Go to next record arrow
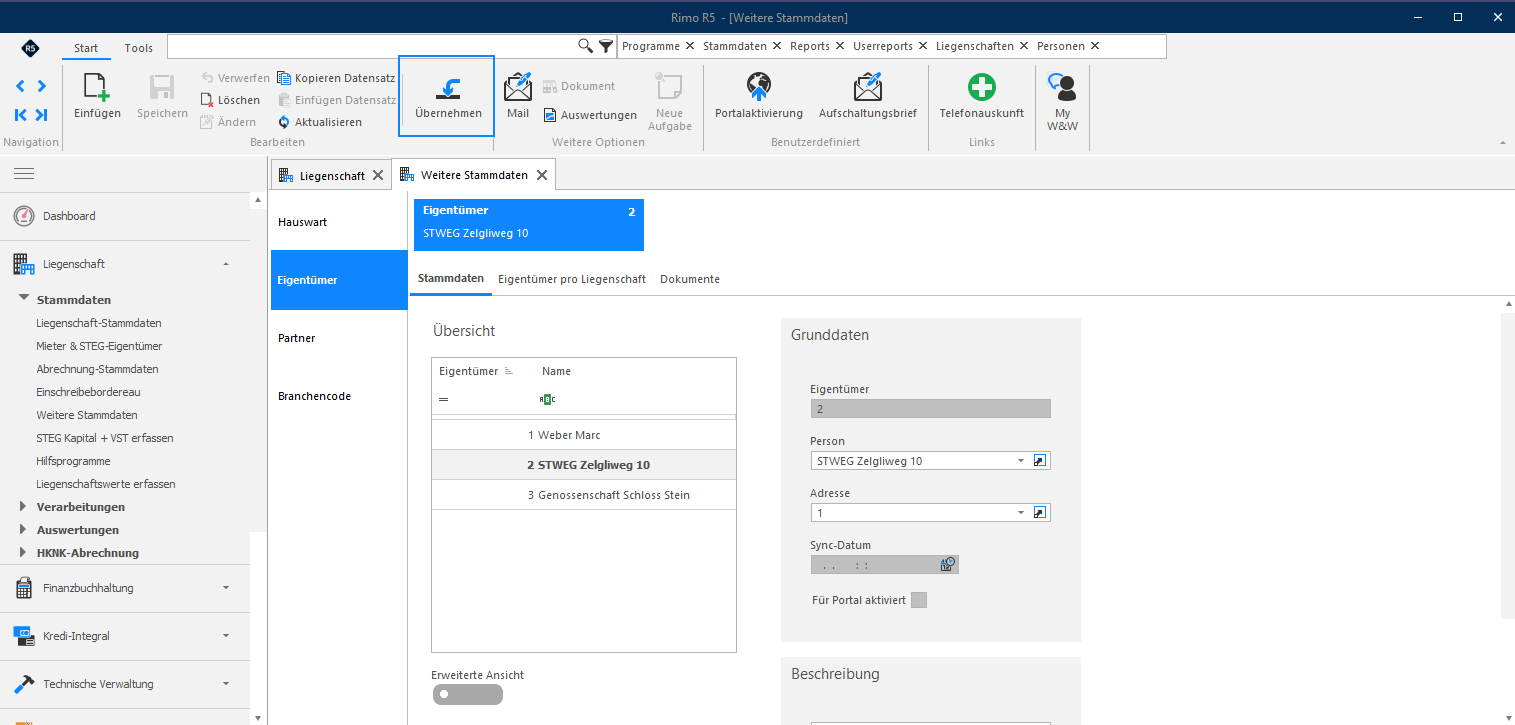 point(41,86)
